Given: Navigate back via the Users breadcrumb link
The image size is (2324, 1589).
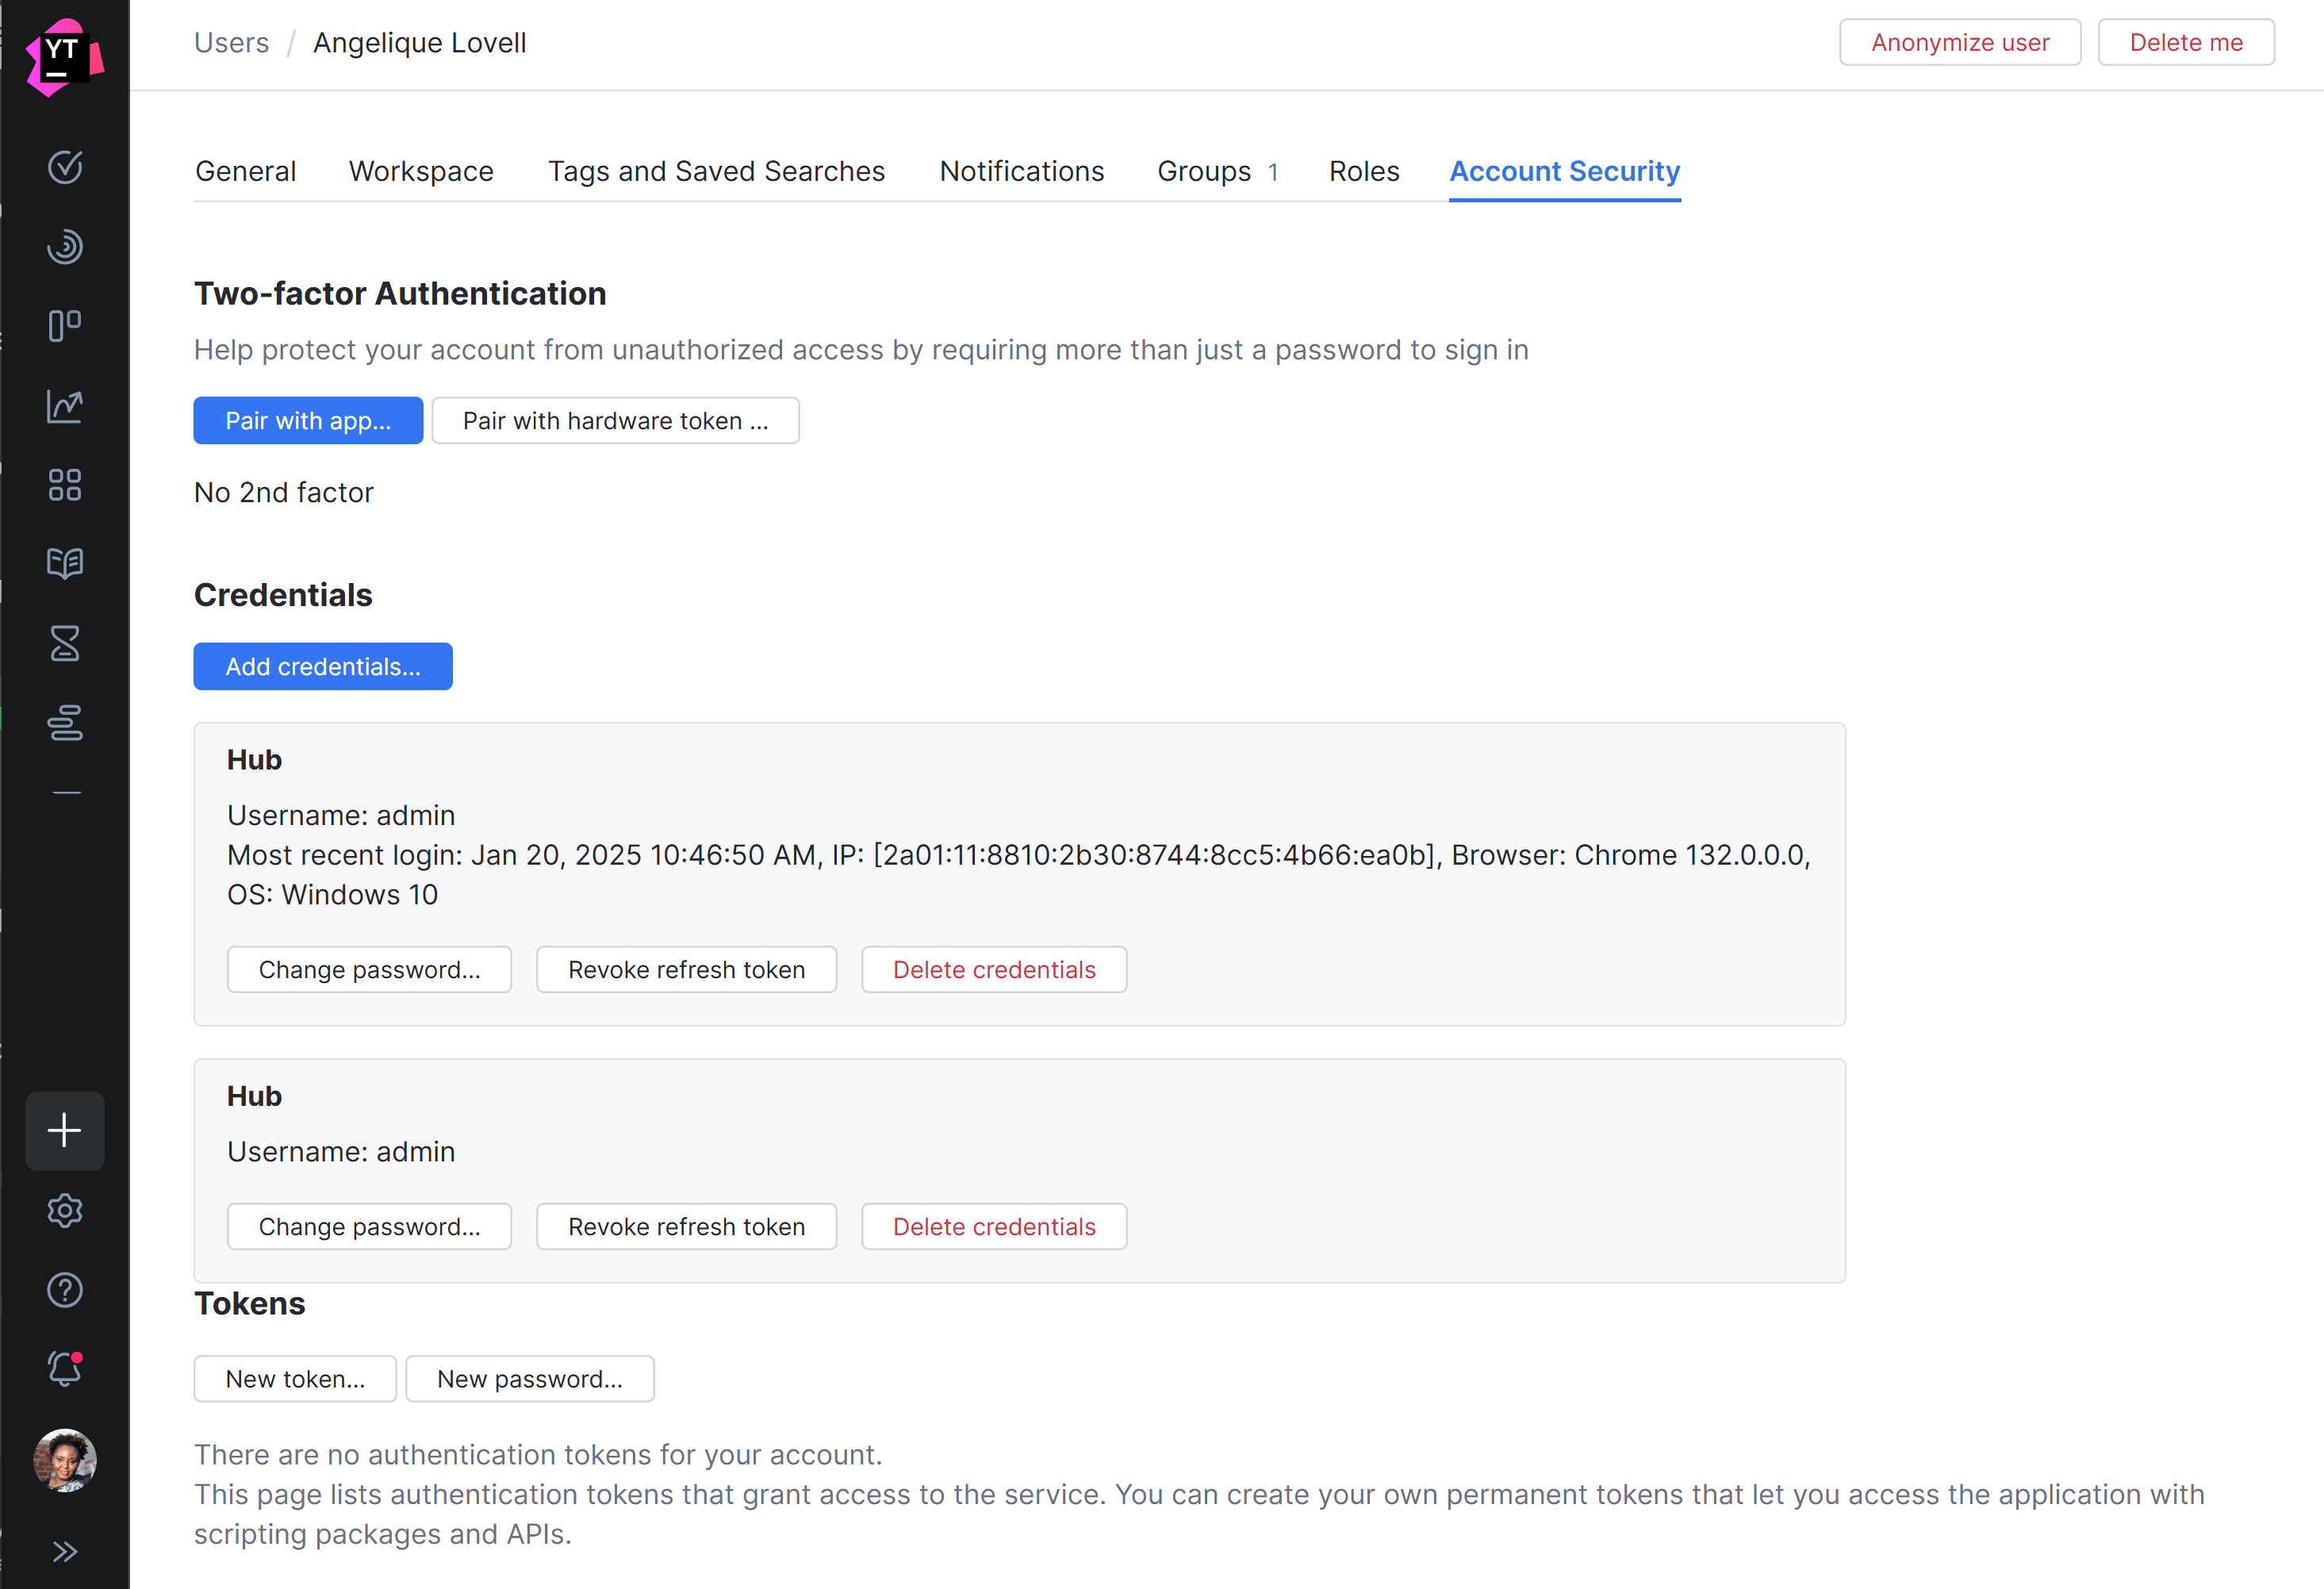Looking at the screenshot, I should click(231, 42).
